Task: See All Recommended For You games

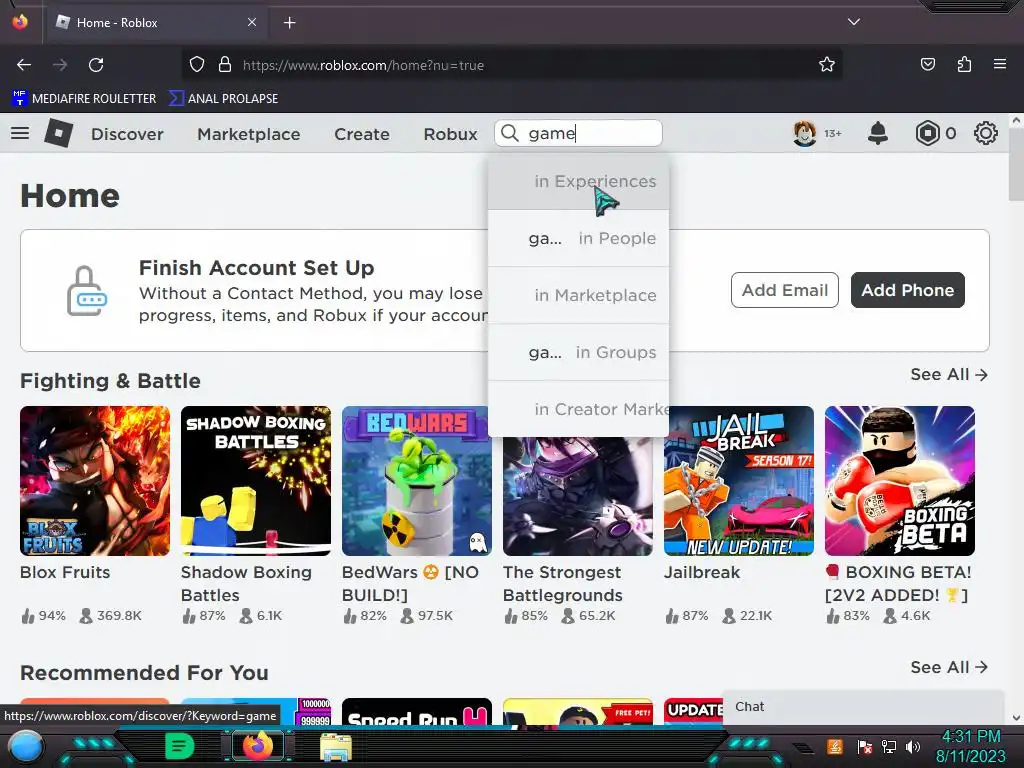Action: [949, 667]
